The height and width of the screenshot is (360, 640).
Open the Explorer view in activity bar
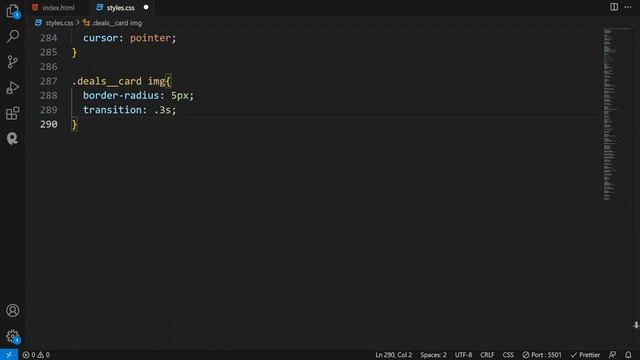pyautogui.click(x=13, y=11)
